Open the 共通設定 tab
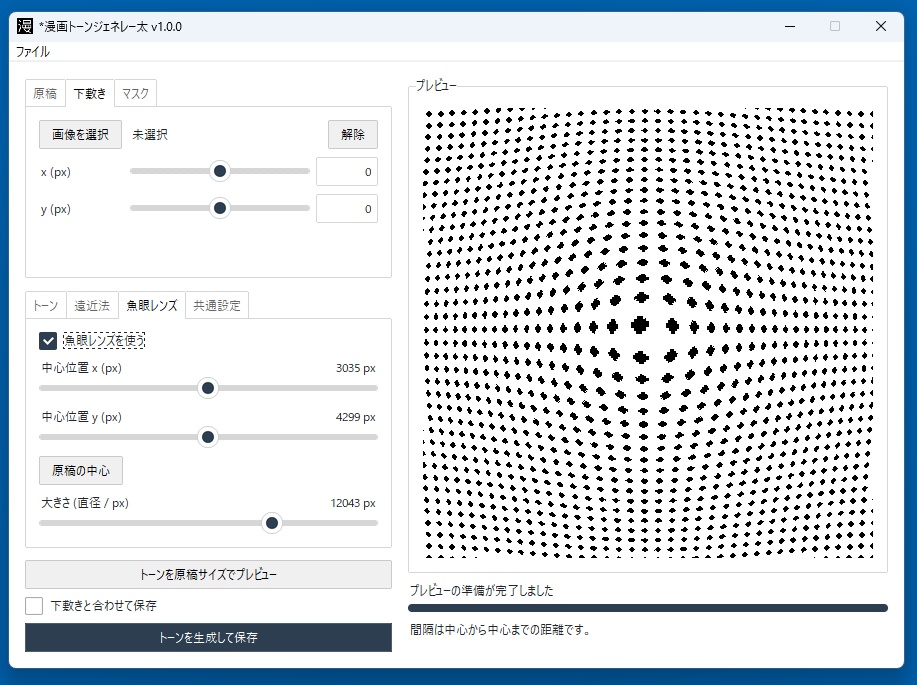 pyautogui.click(x=217, y=306)
